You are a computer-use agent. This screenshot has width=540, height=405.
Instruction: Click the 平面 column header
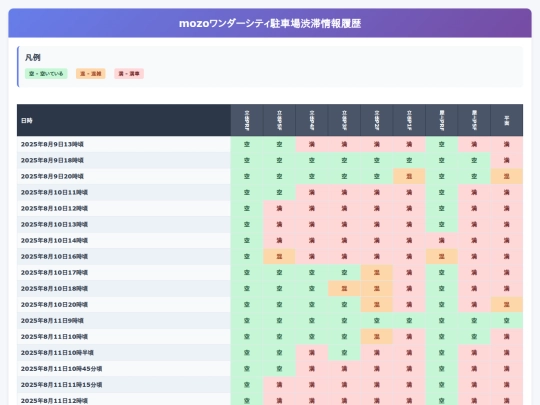(x=507, y=120)
